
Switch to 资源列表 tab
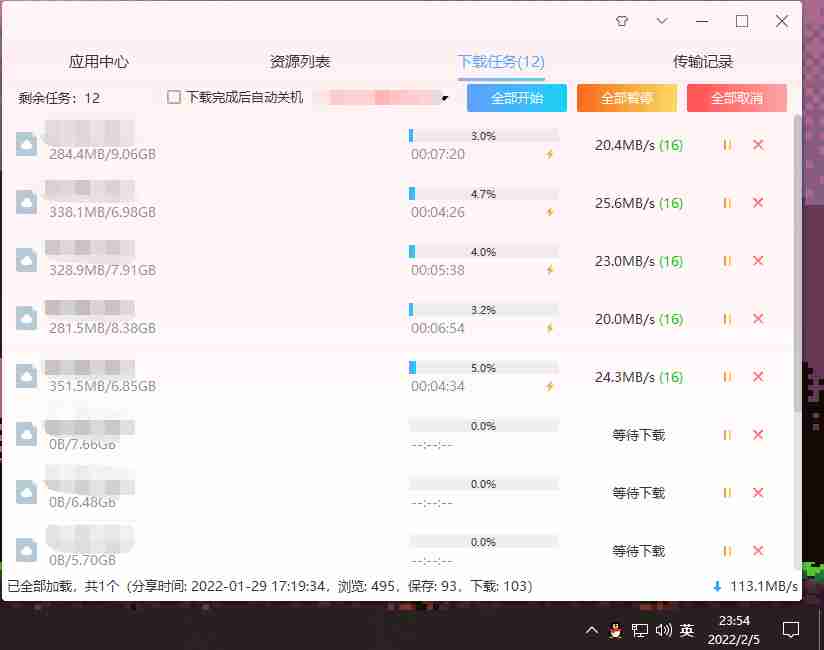point(300,61)
